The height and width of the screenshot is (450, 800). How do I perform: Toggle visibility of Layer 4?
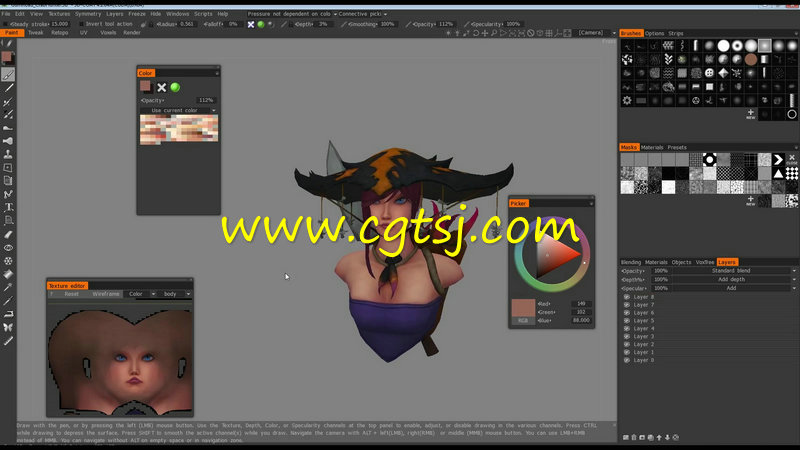pyautogui.click(x=627, y=329)
